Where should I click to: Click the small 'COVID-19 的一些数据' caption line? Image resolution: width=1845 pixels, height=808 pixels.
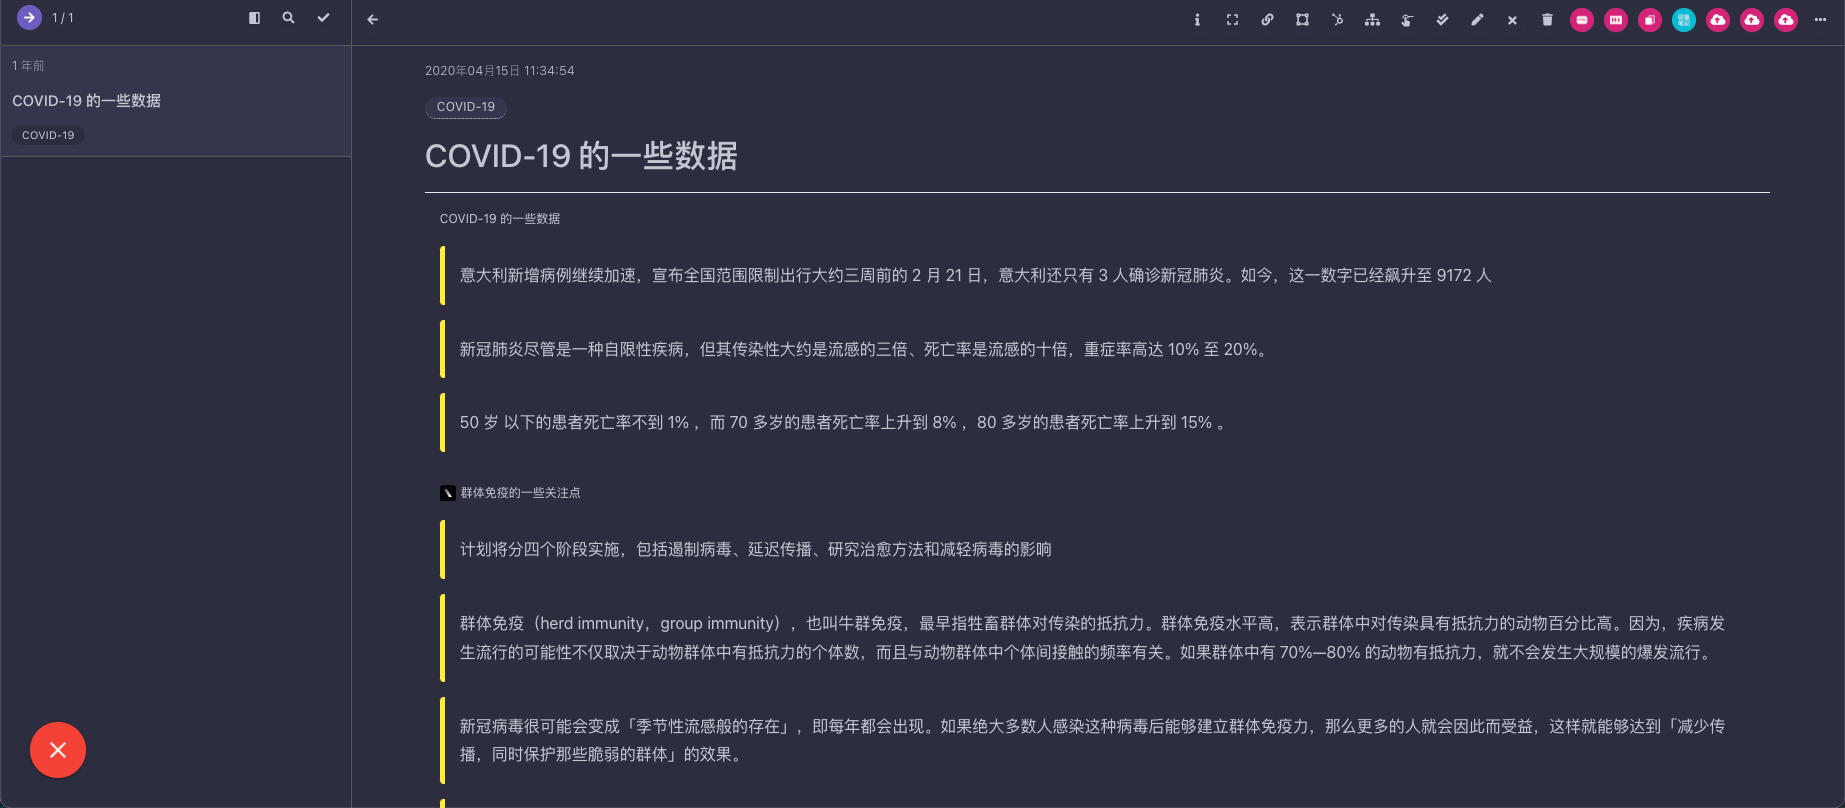pos(500,219)
